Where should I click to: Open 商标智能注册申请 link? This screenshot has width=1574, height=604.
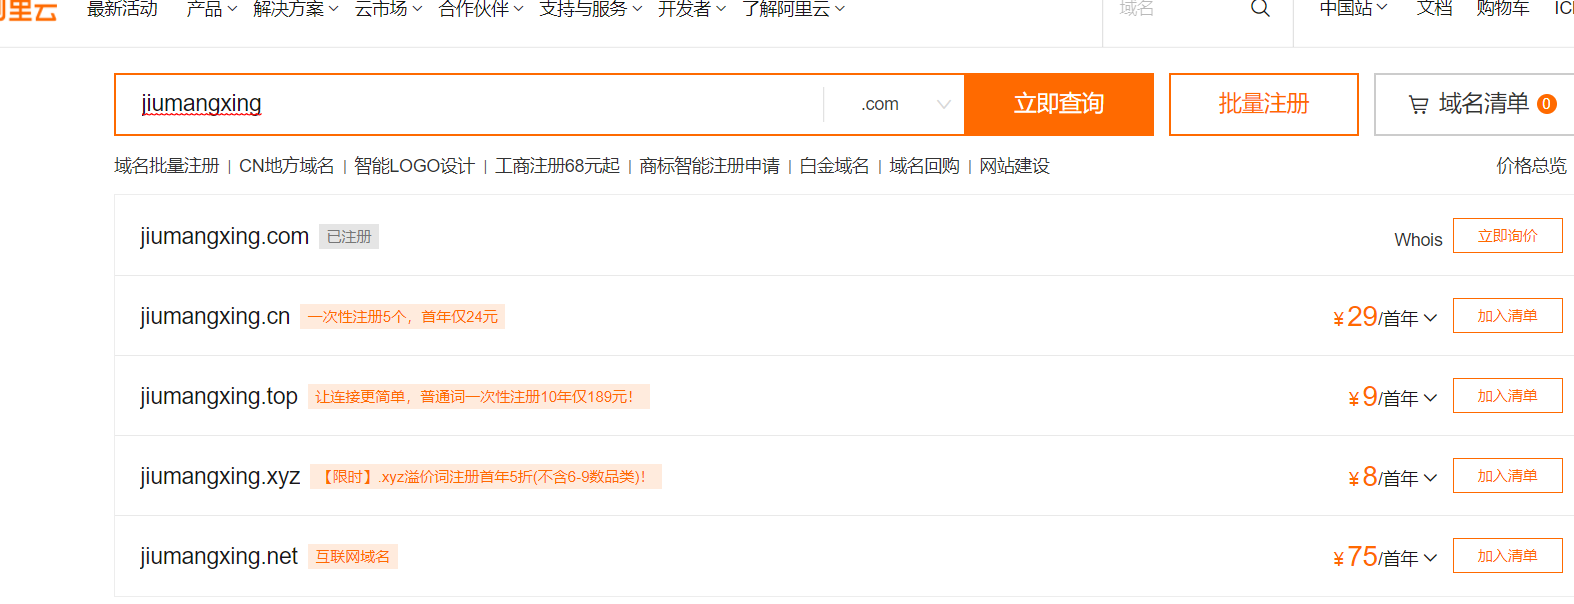710,166
